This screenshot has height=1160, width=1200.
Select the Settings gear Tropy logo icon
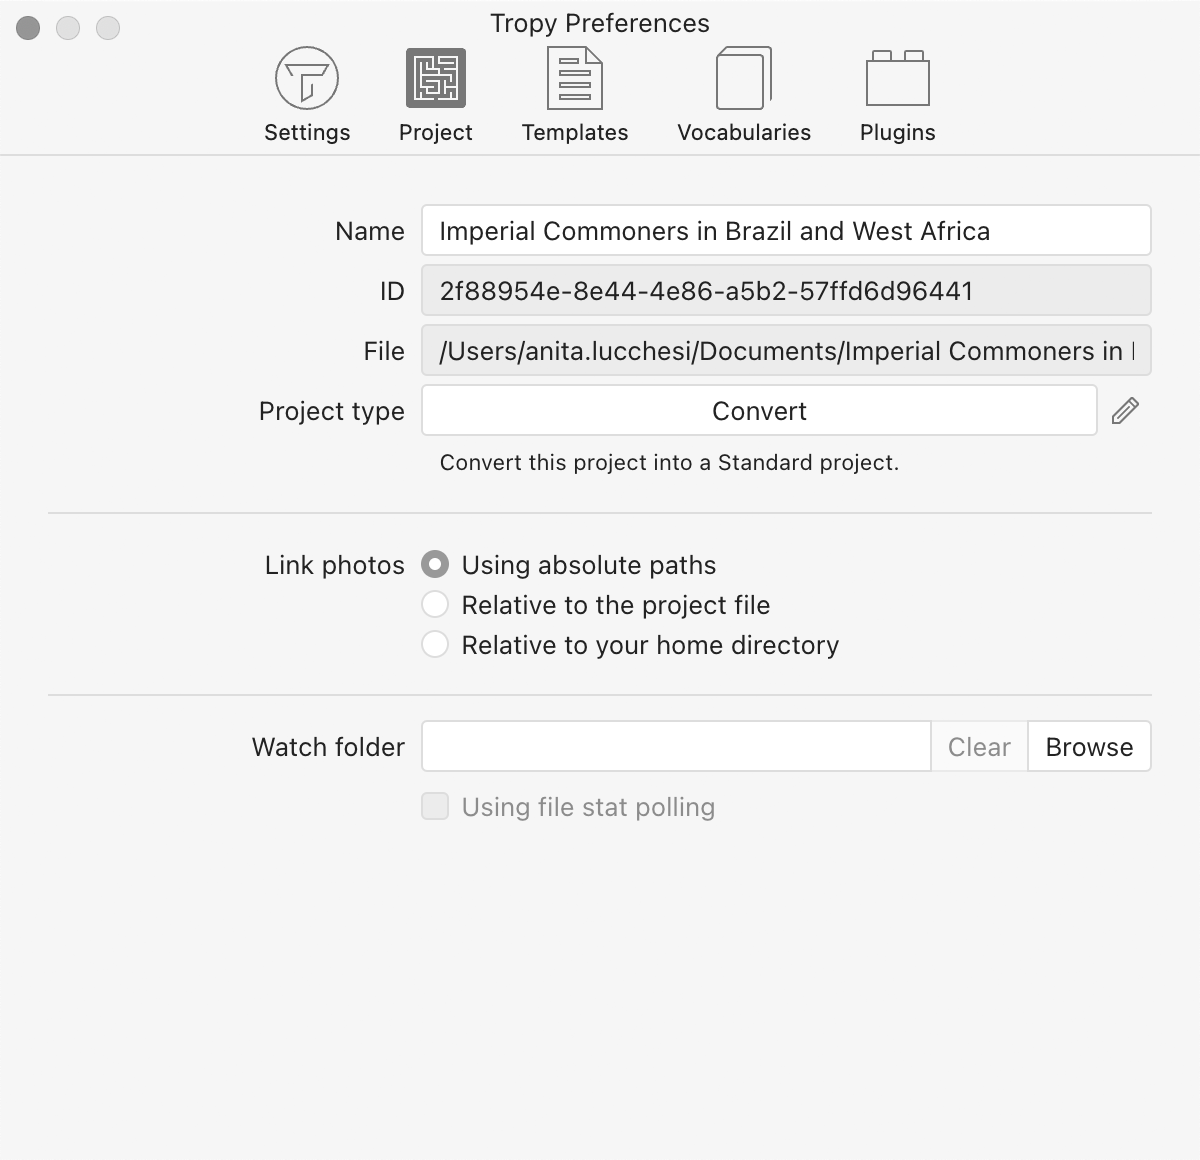pos(306,77)
